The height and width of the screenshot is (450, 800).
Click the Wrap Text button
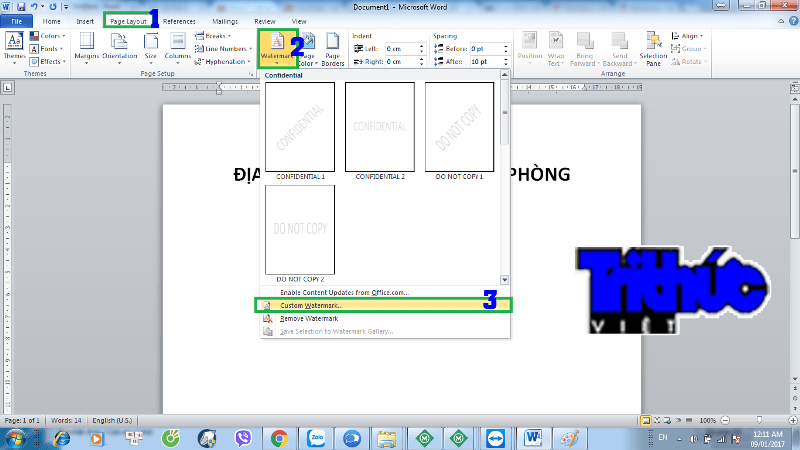tap(556, 48)
